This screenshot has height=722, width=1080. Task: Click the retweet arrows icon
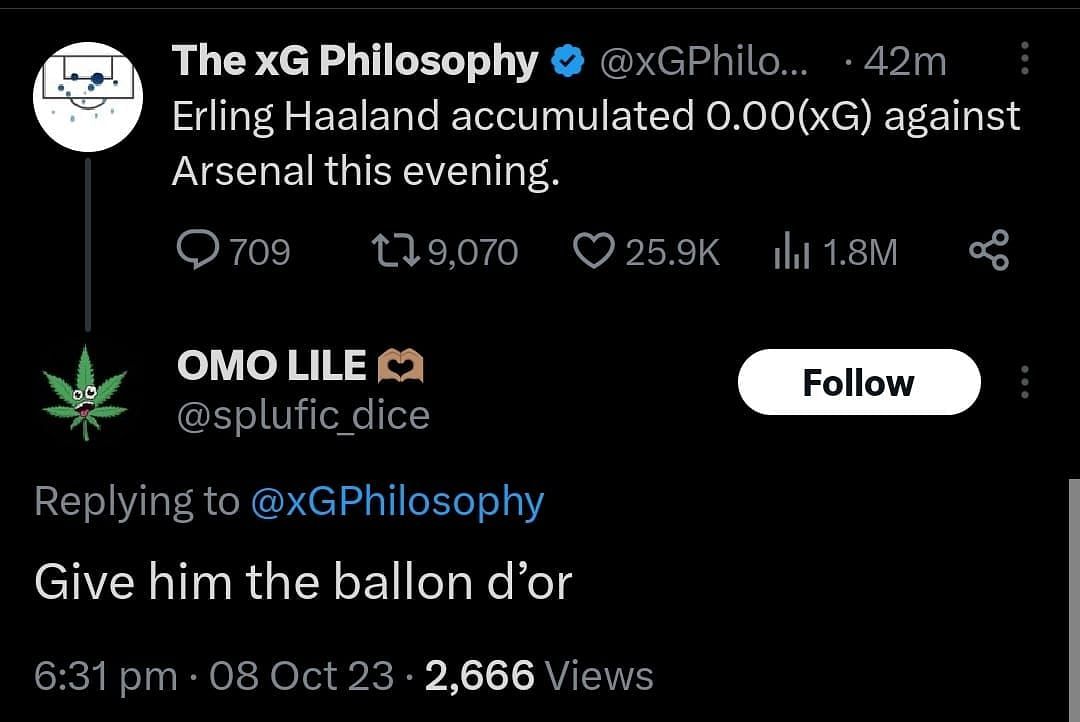[x=396, y=251]
